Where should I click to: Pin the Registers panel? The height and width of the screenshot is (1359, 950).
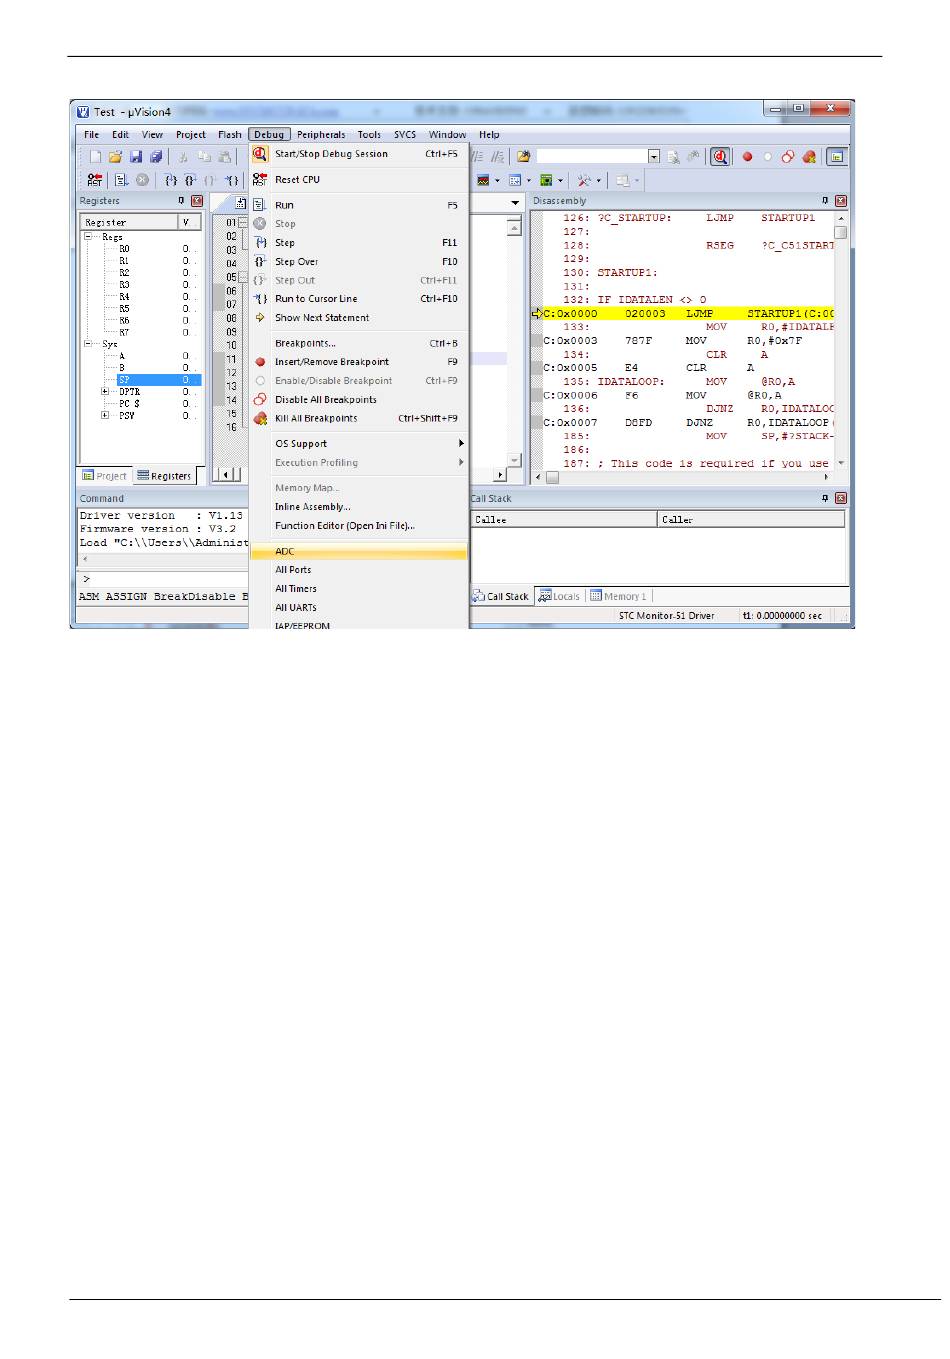181,201
